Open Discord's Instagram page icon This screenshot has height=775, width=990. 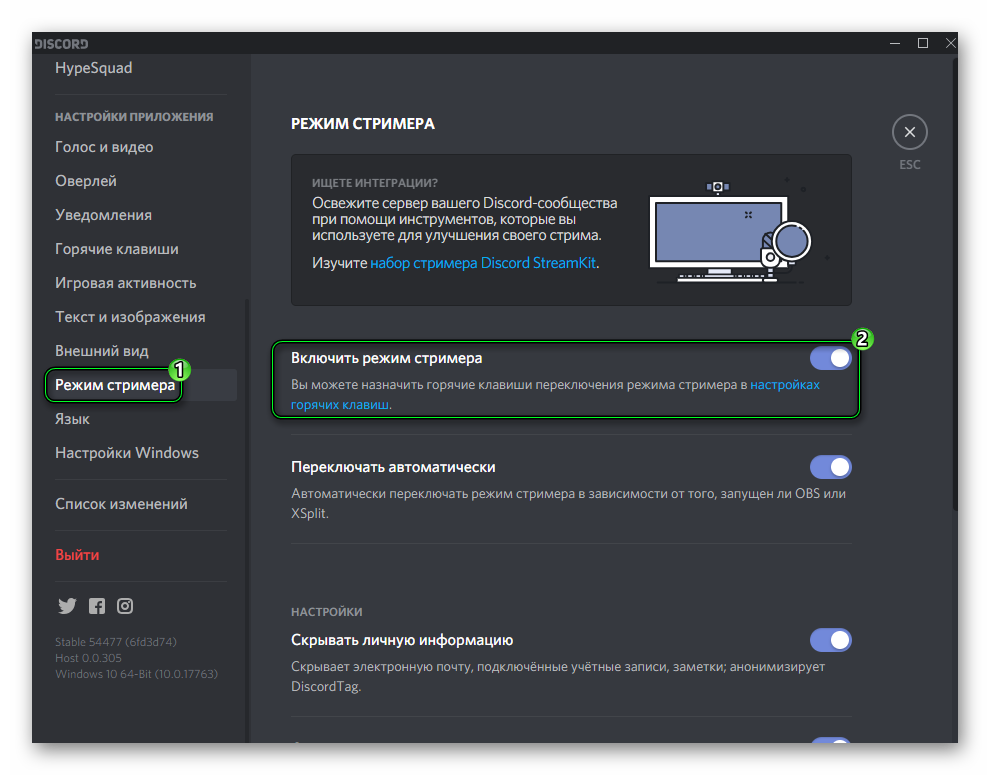click(x=125, y=606)
